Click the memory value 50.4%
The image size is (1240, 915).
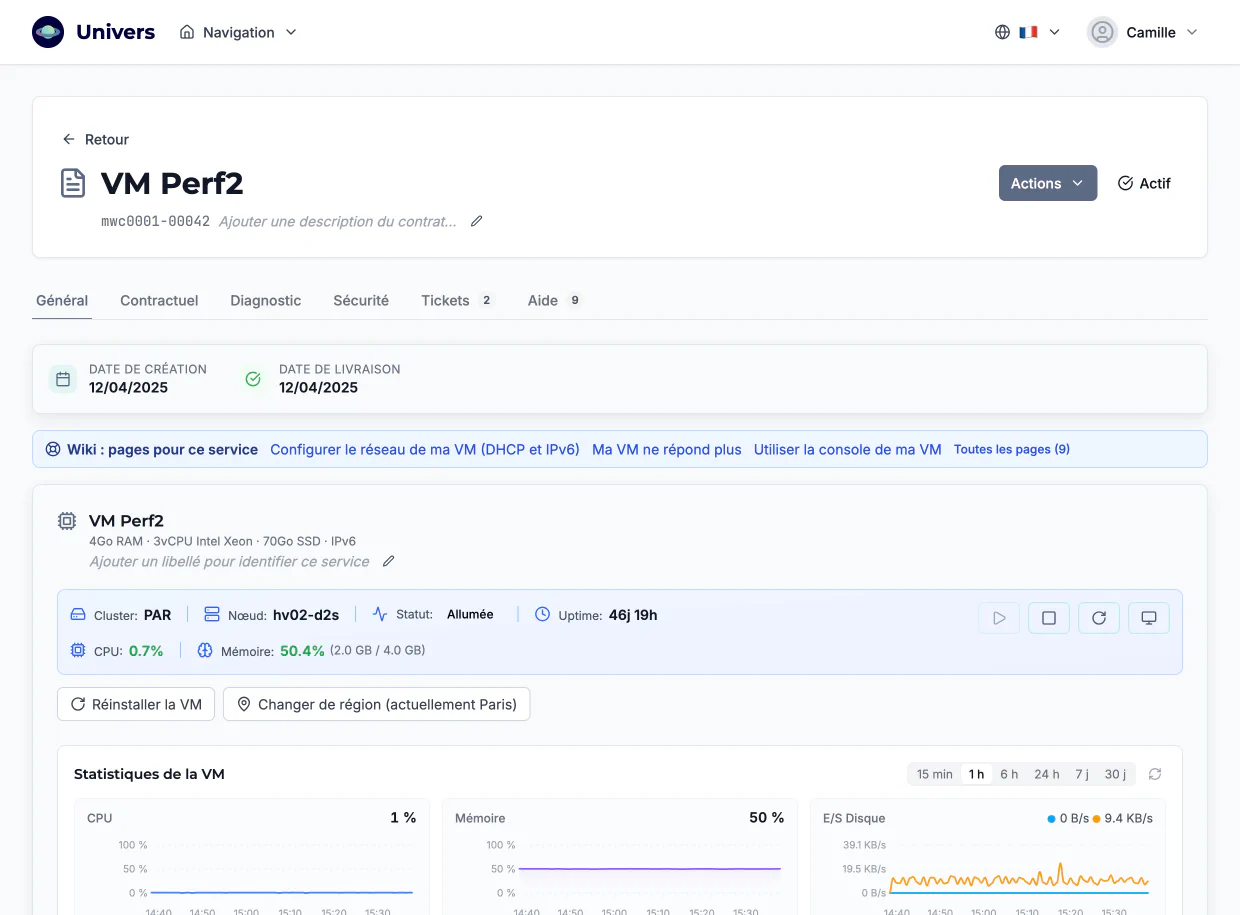tap(302, 651)
